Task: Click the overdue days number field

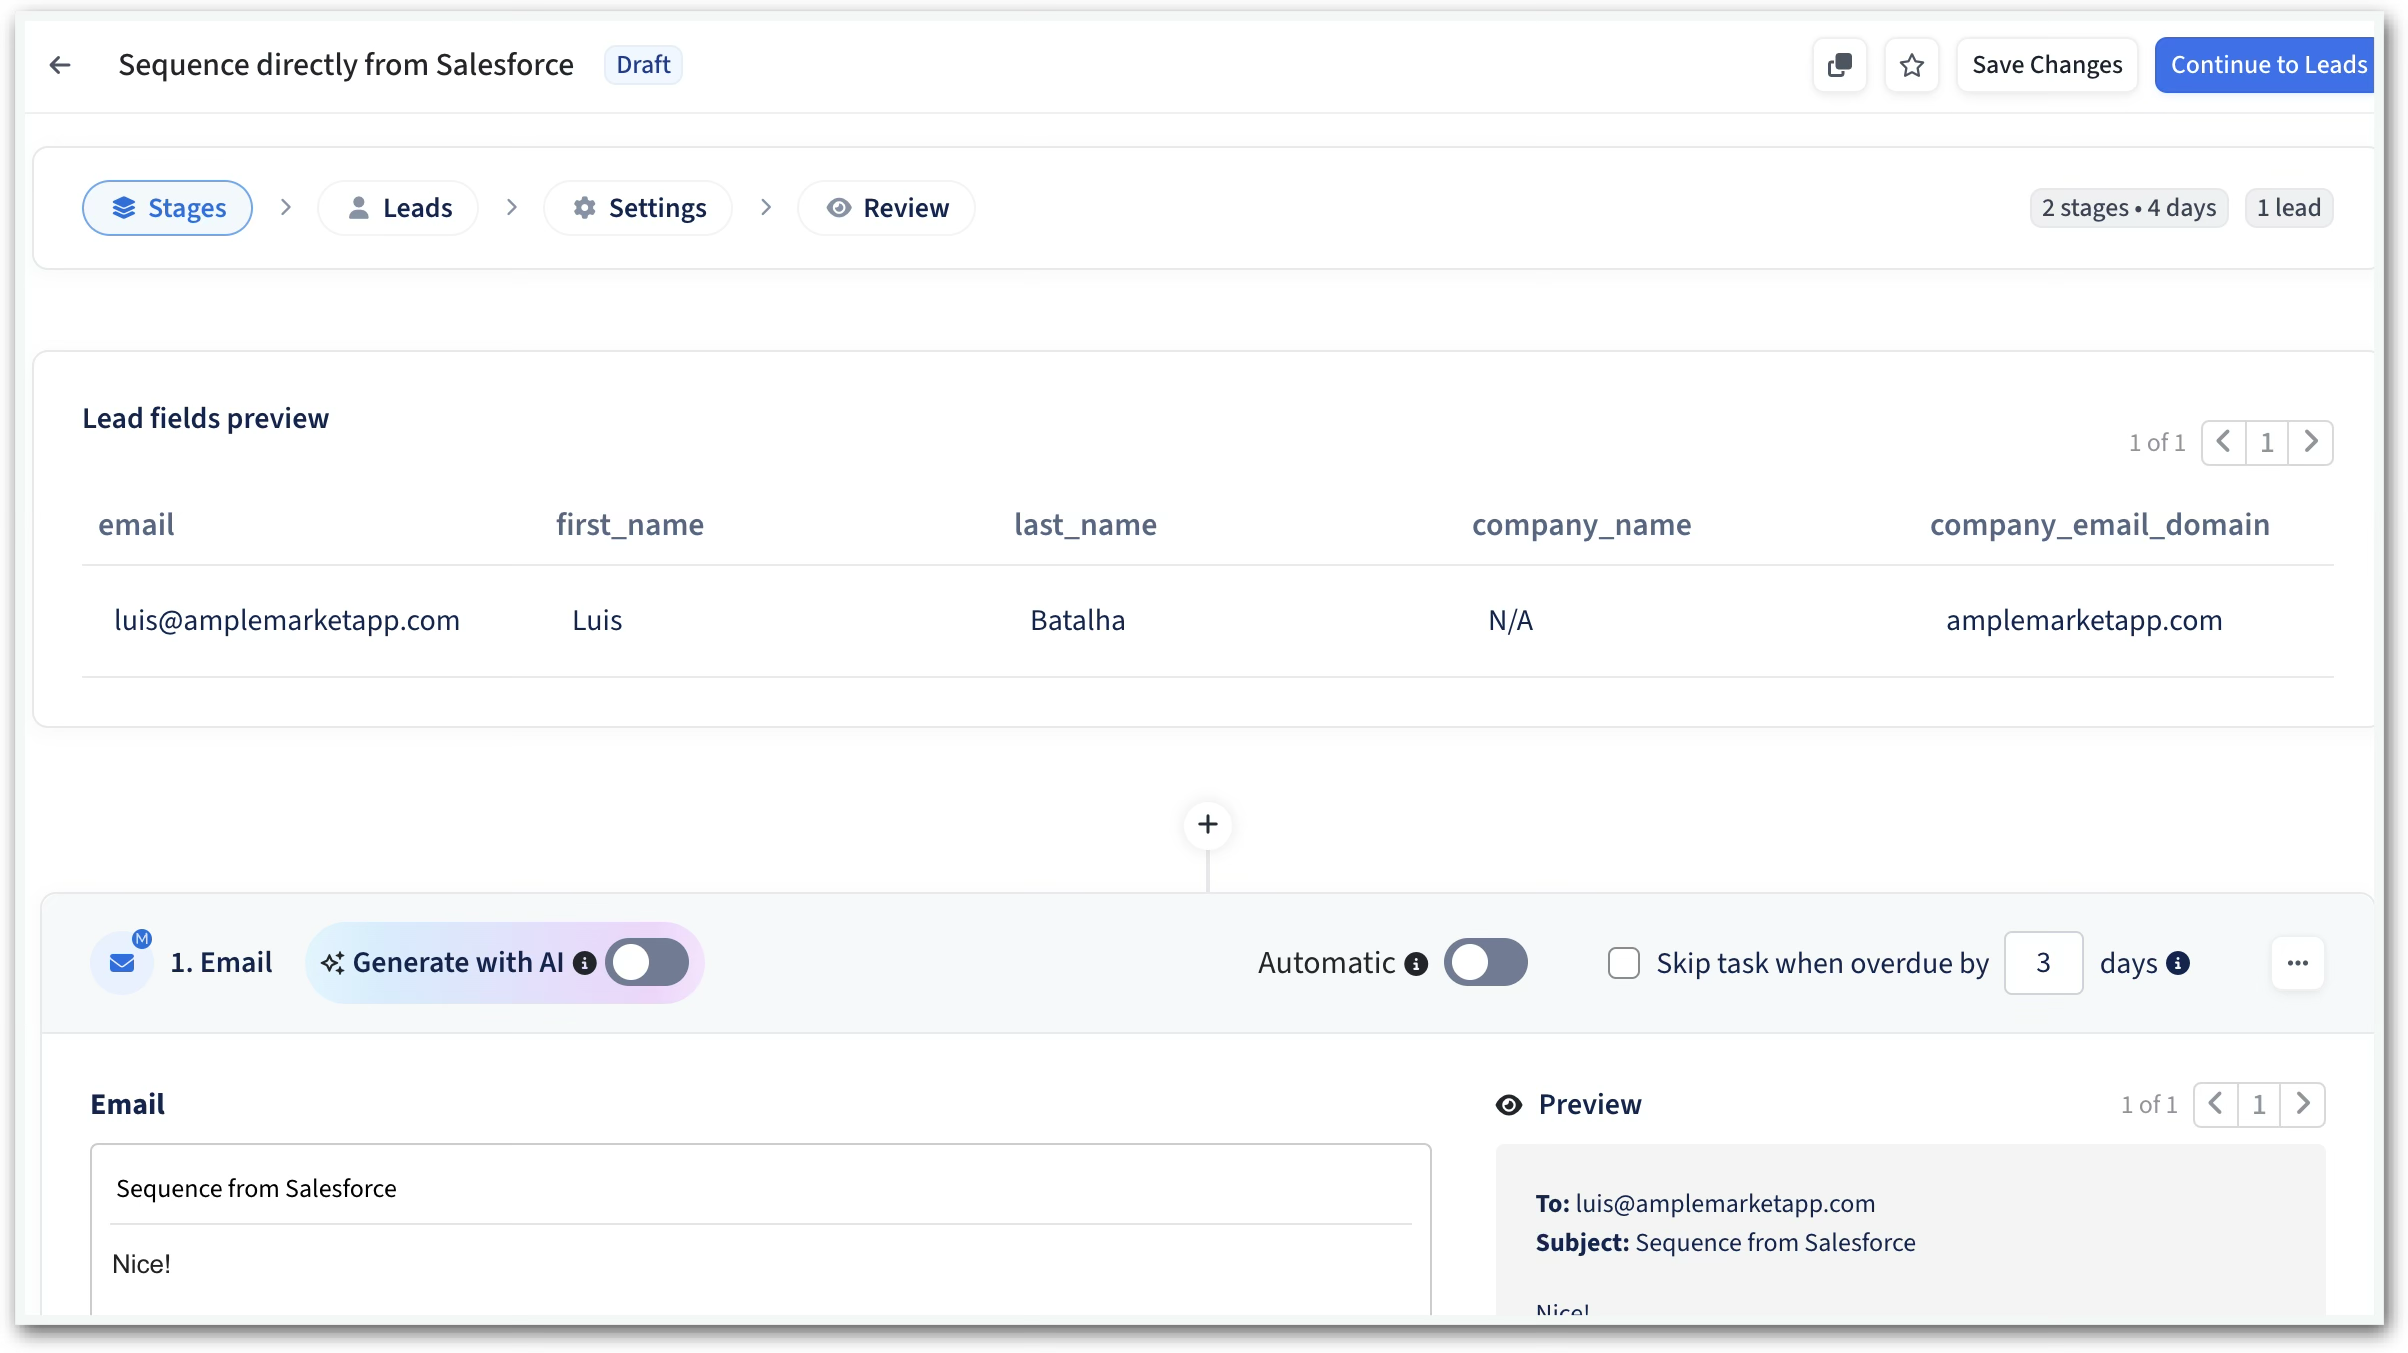Action: (x=2043, y=963)
